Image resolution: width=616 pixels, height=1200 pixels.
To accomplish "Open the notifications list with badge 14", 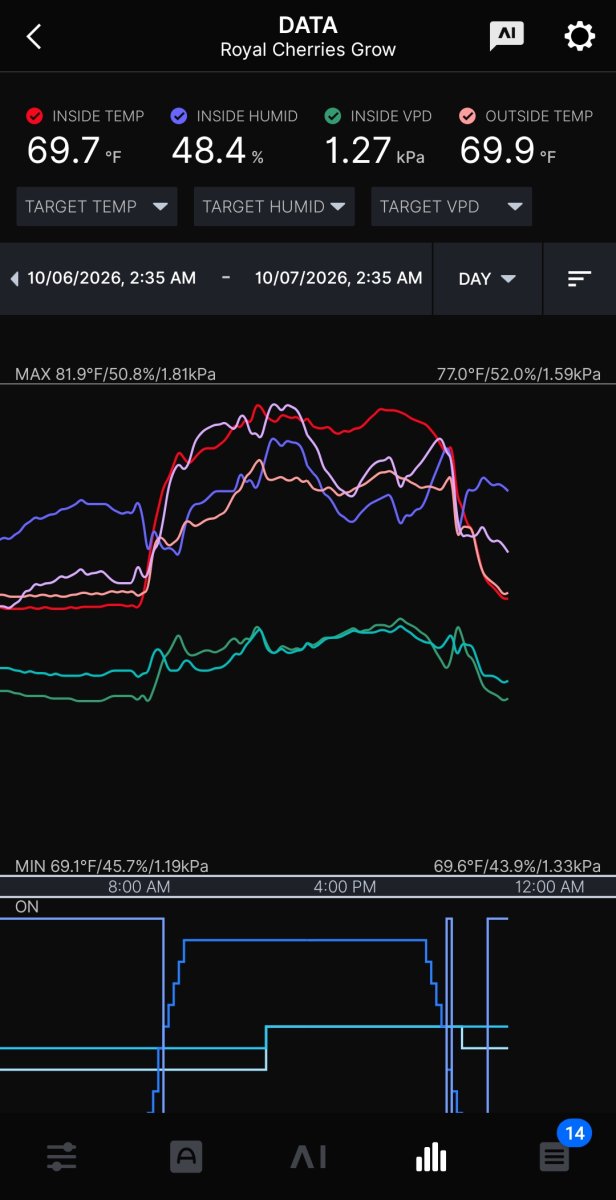I will [x=555, y=1157].
